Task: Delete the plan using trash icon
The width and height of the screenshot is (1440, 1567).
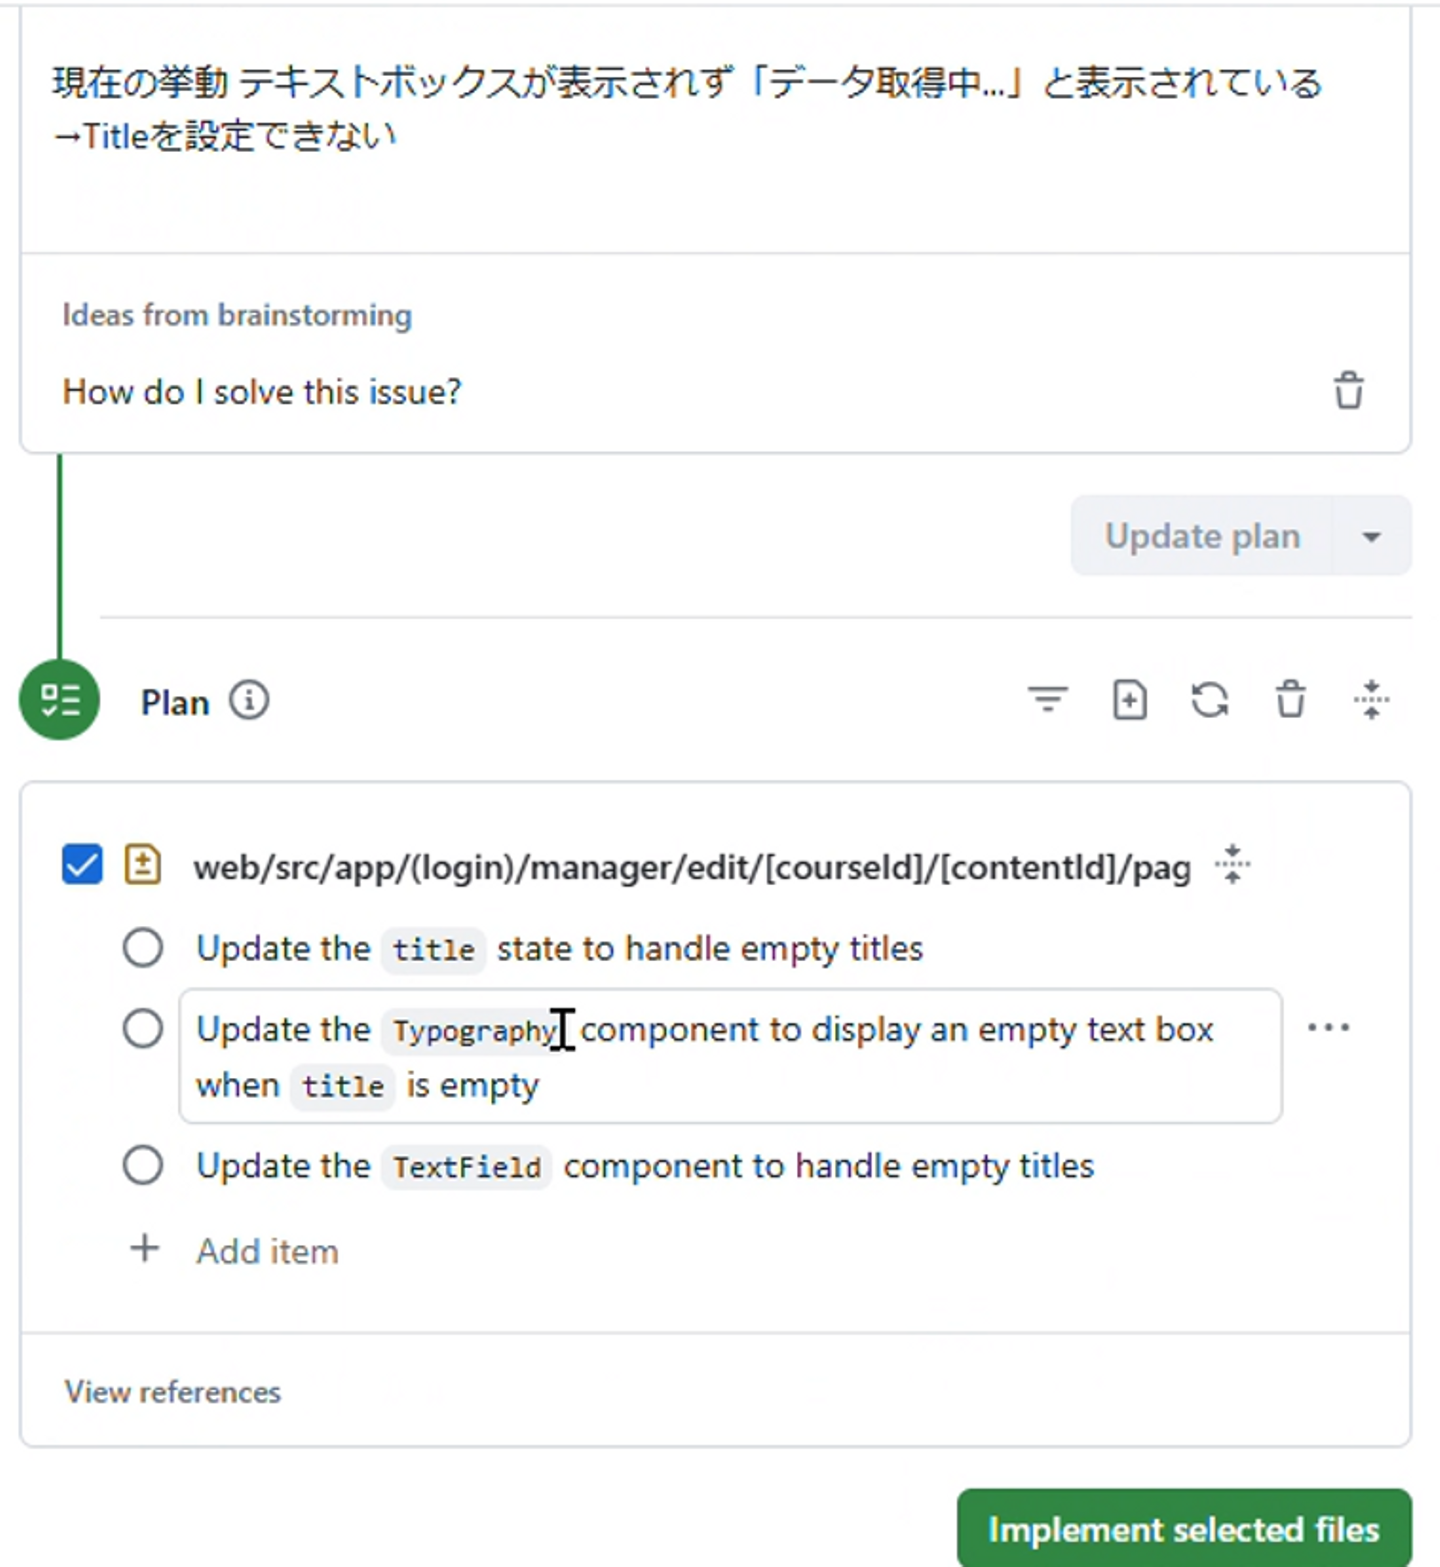Action: click(1290, 700)
